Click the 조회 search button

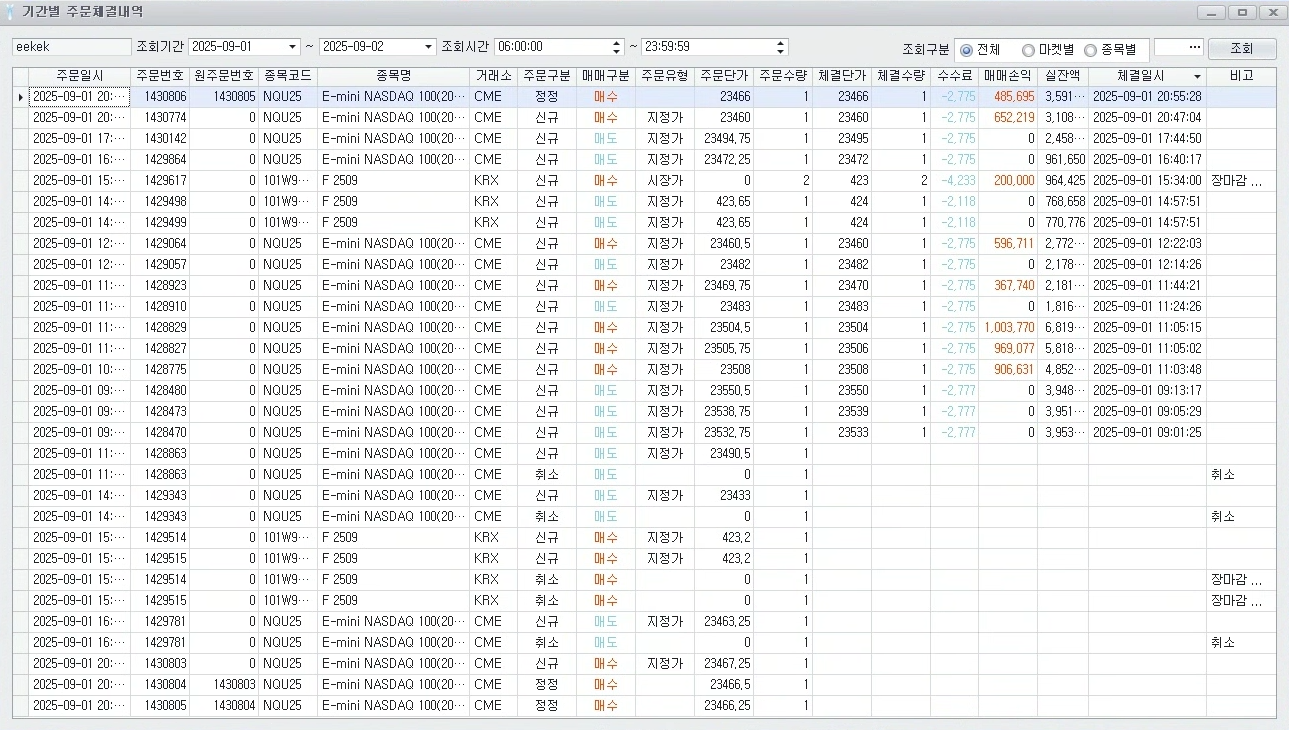click(1241, 49)
